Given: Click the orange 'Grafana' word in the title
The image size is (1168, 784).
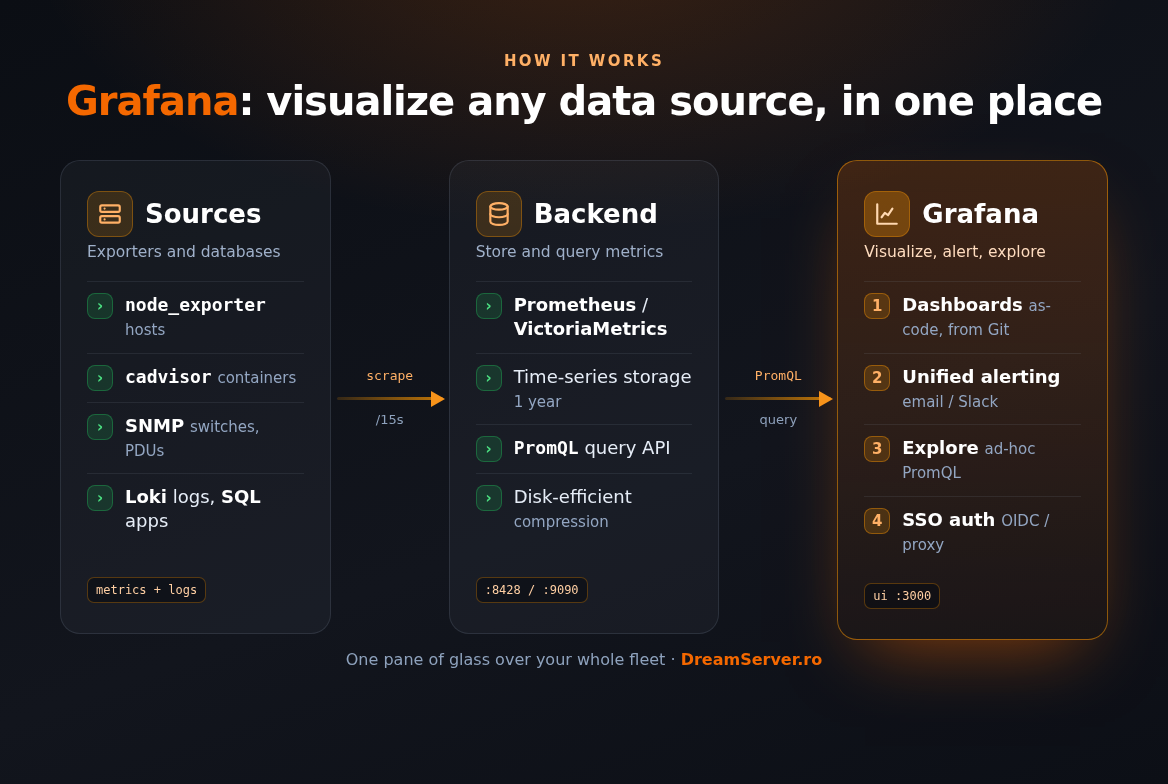Looking at the screenshot, I should coord(153,101).
